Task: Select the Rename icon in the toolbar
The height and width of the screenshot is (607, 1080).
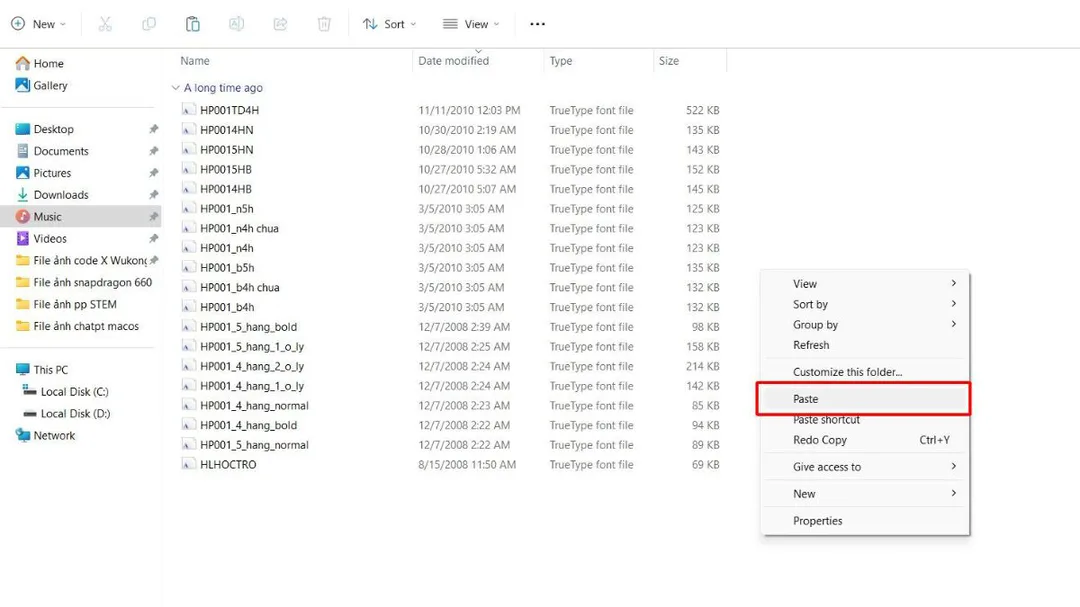Action: (x=236, y=24)
